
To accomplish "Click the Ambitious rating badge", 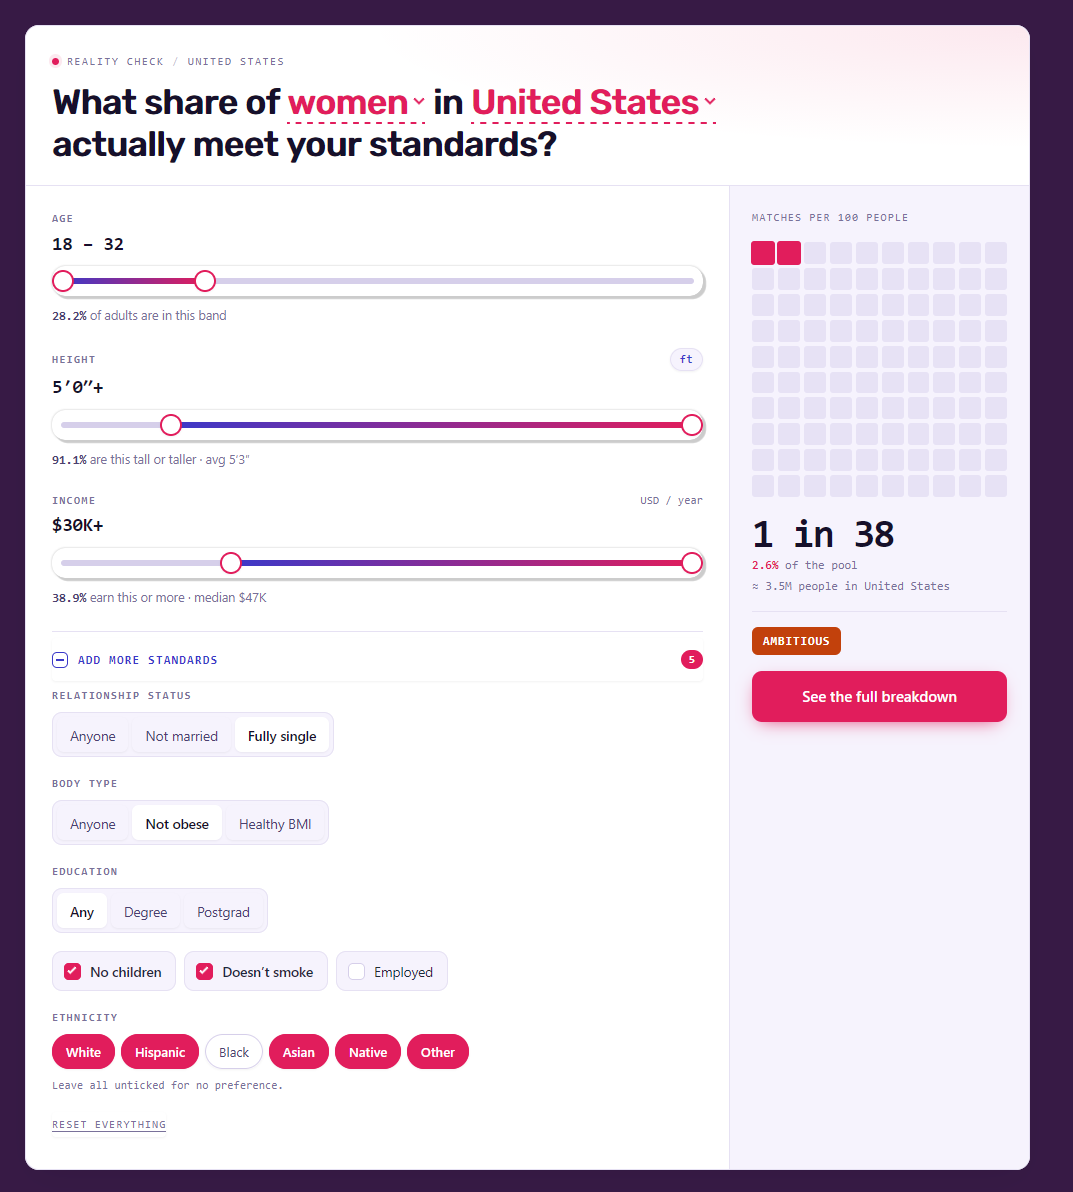I will 796,641.
